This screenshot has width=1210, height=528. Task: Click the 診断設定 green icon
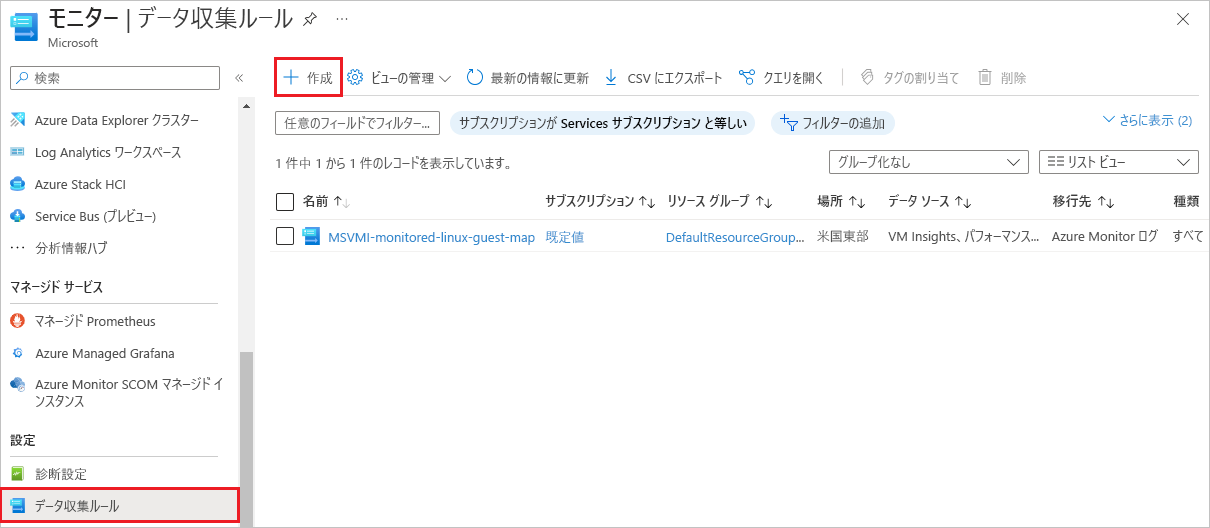click(x=17, y=474)
